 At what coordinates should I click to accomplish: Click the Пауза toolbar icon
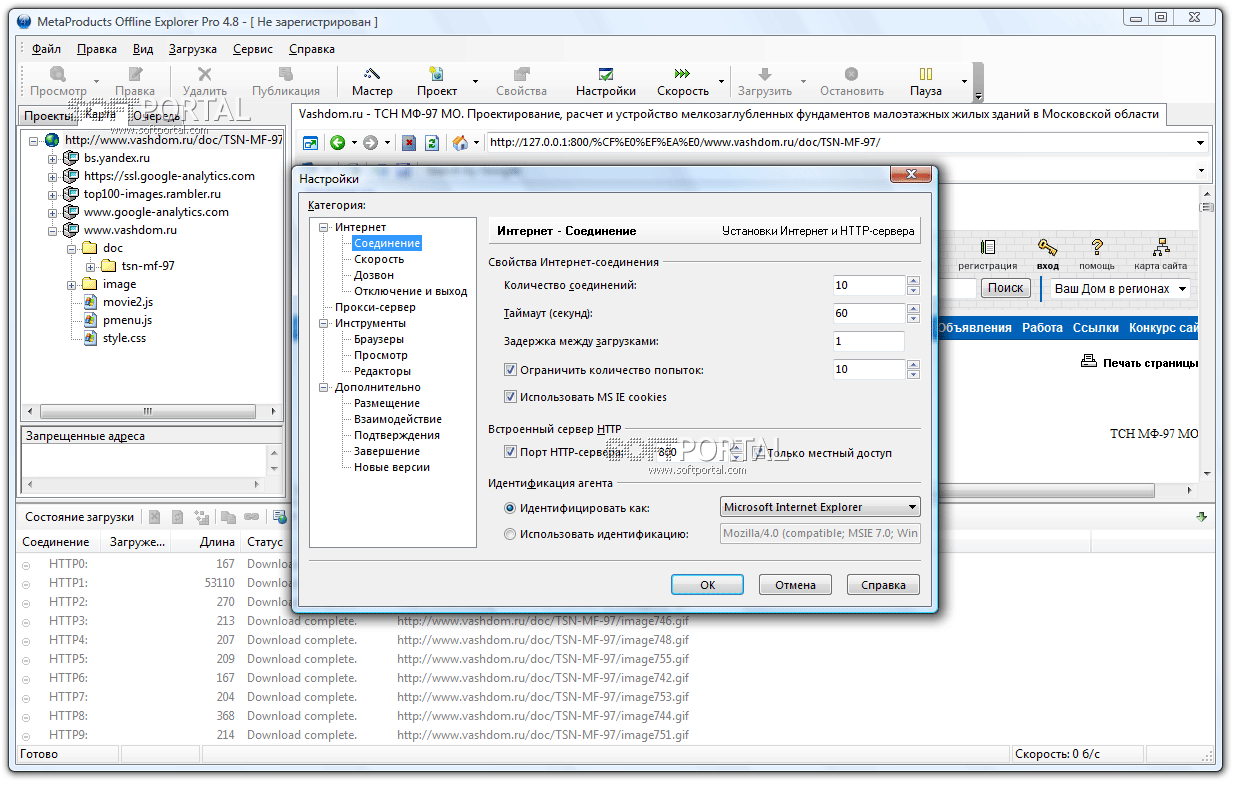coord(926,74)
